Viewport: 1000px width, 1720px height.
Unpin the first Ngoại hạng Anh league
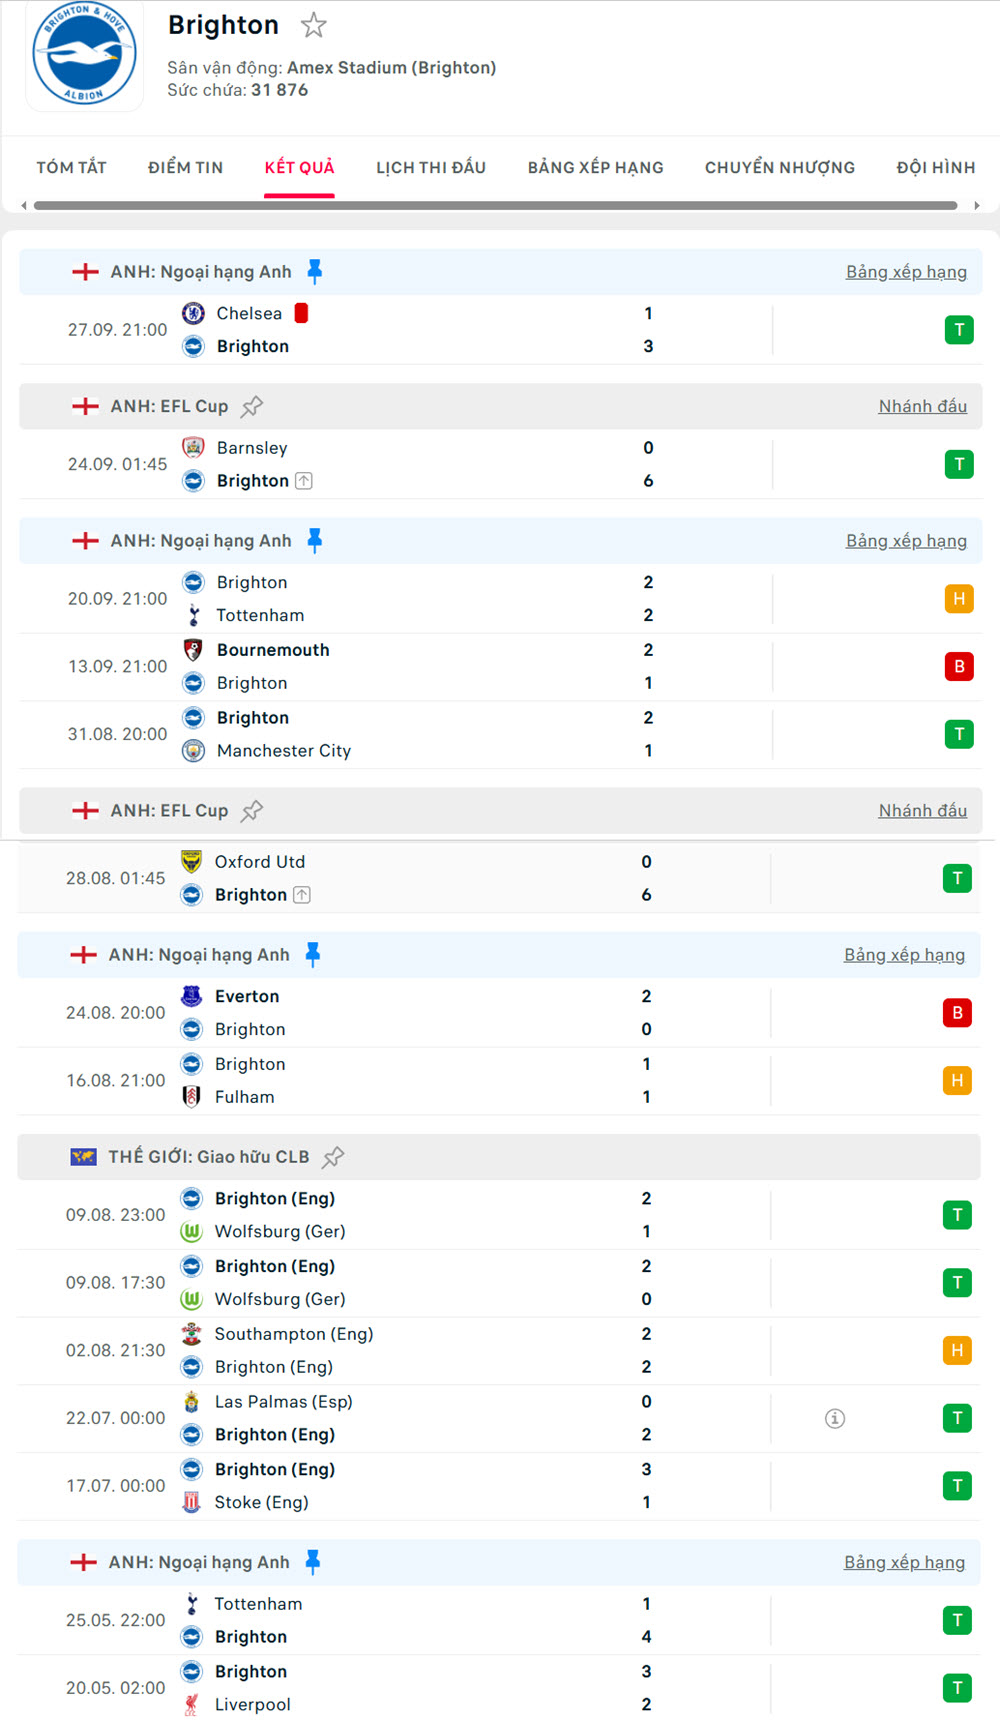click(x=315, y=272)
